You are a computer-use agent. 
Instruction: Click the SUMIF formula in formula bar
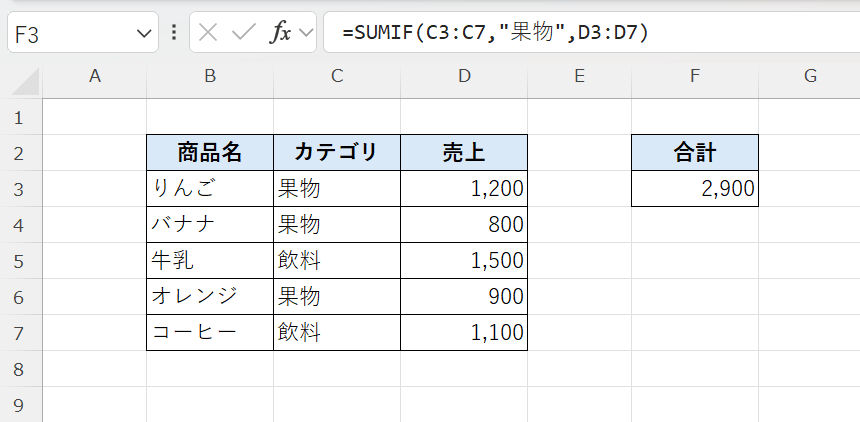(x=495, y=33)
